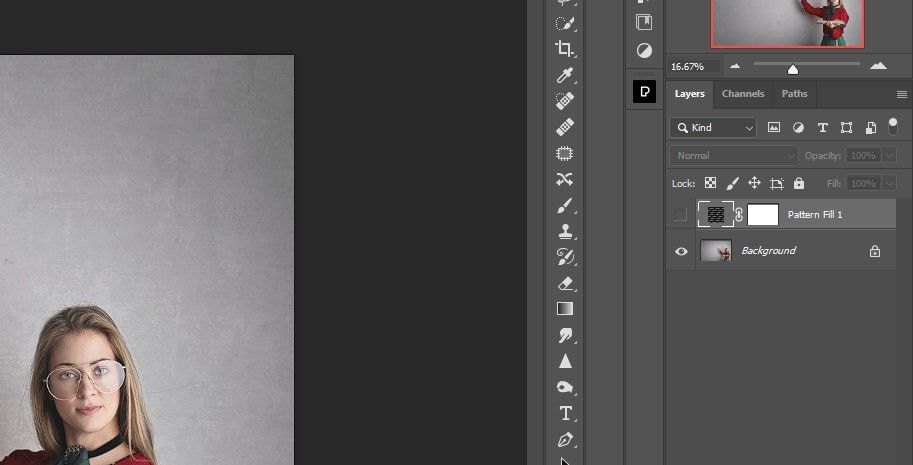This screenshot has height=465, width=913.
Task: Select the Background layer name
Action: [768, 251]
